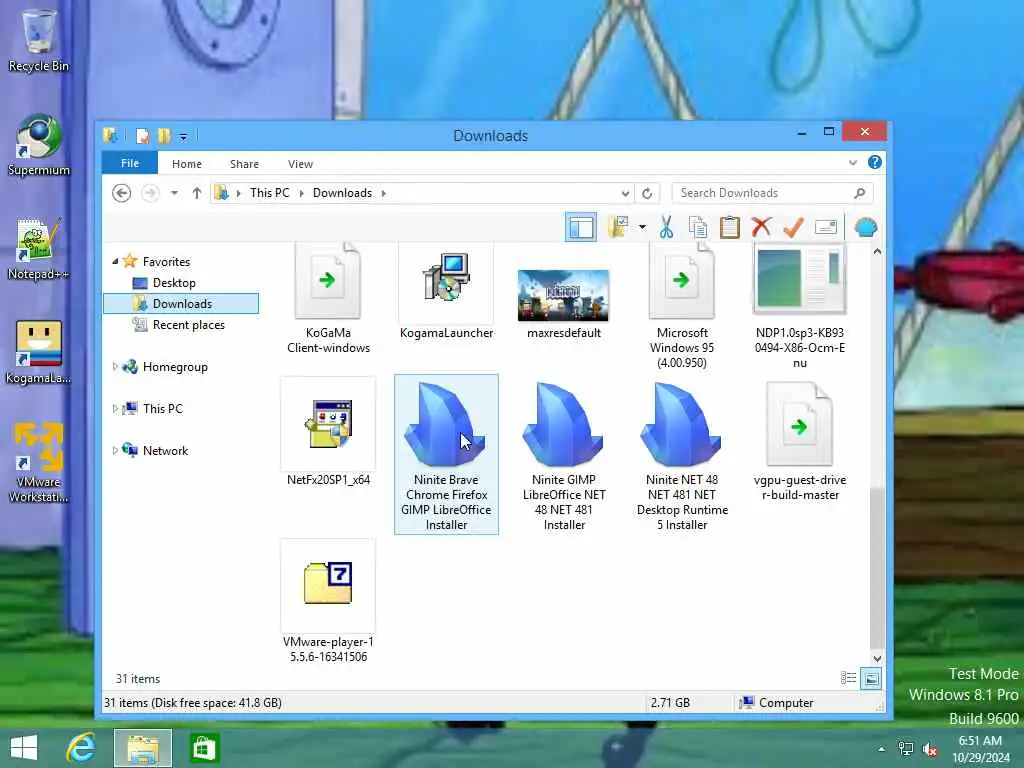Click the new folder toolbar icon
1024x768 pixels.
click(x=618, y=227)
